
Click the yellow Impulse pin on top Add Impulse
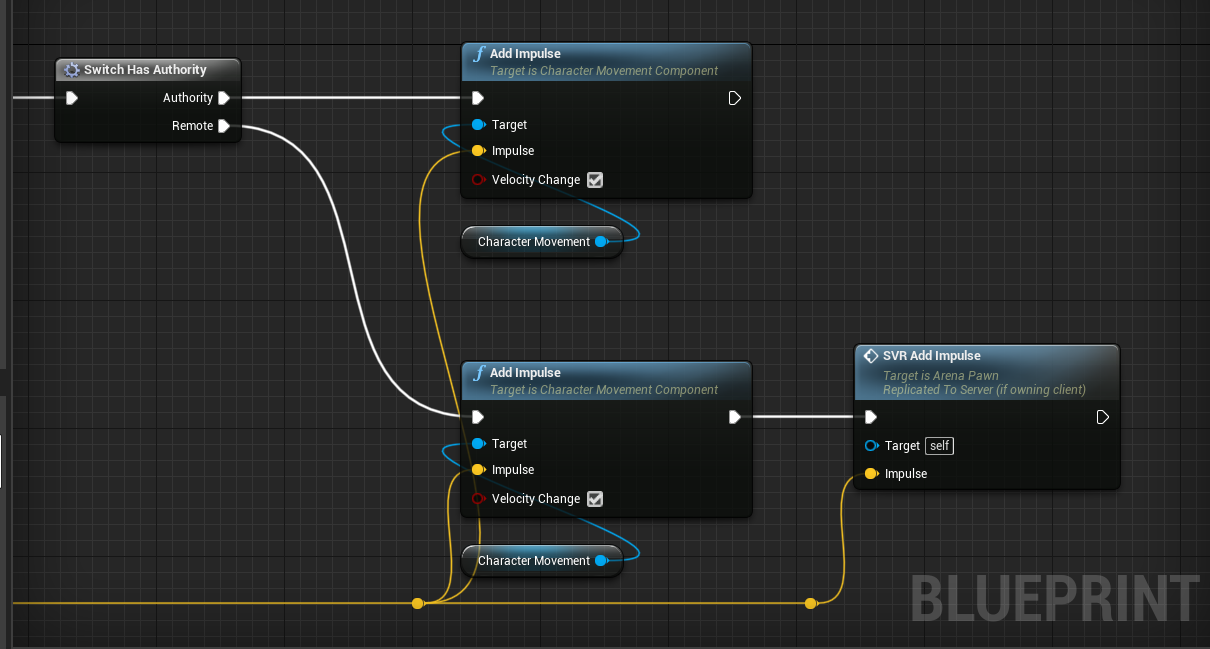coord(479,150)
